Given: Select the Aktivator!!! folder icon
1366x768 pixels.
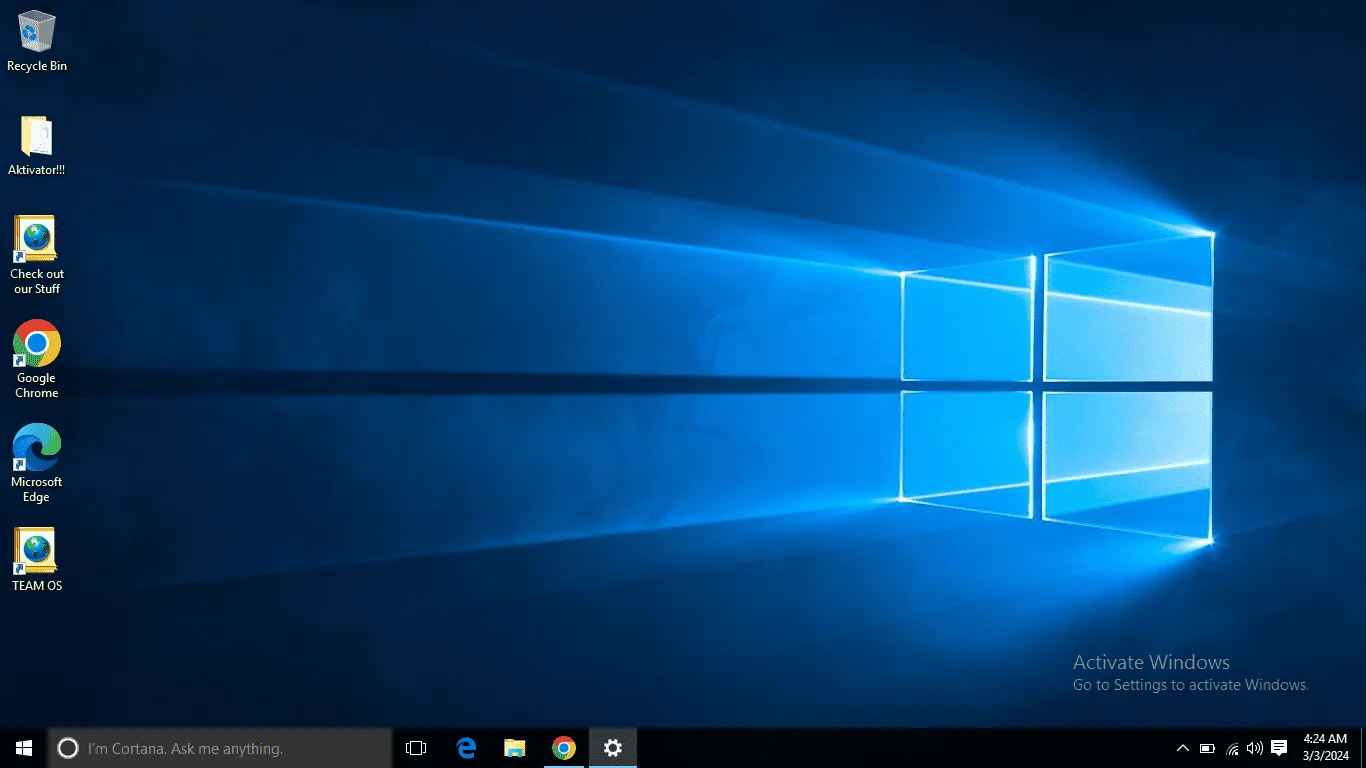Looking at the screenshot, I should [x=37, y=146].
